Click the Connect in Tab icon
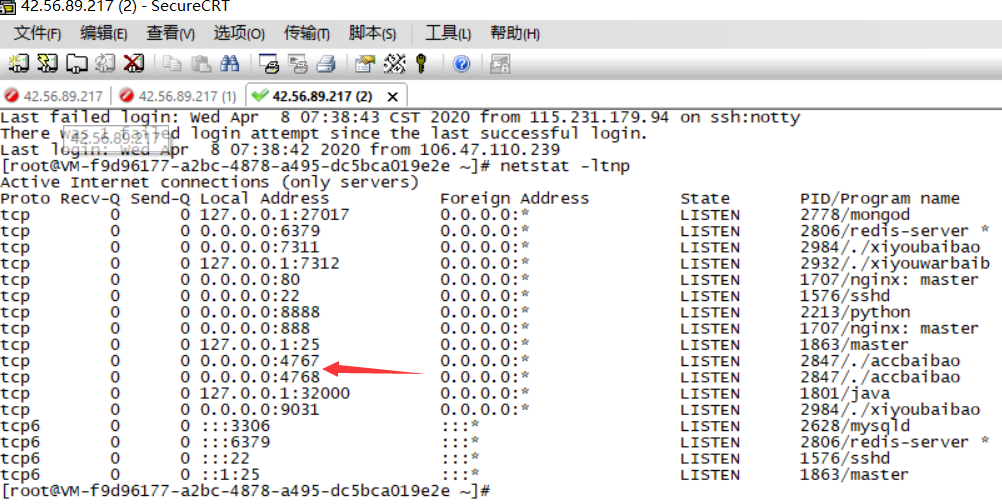Viewport: 1002px width, 504px height. pyautogui.click(x=77, y=64)
